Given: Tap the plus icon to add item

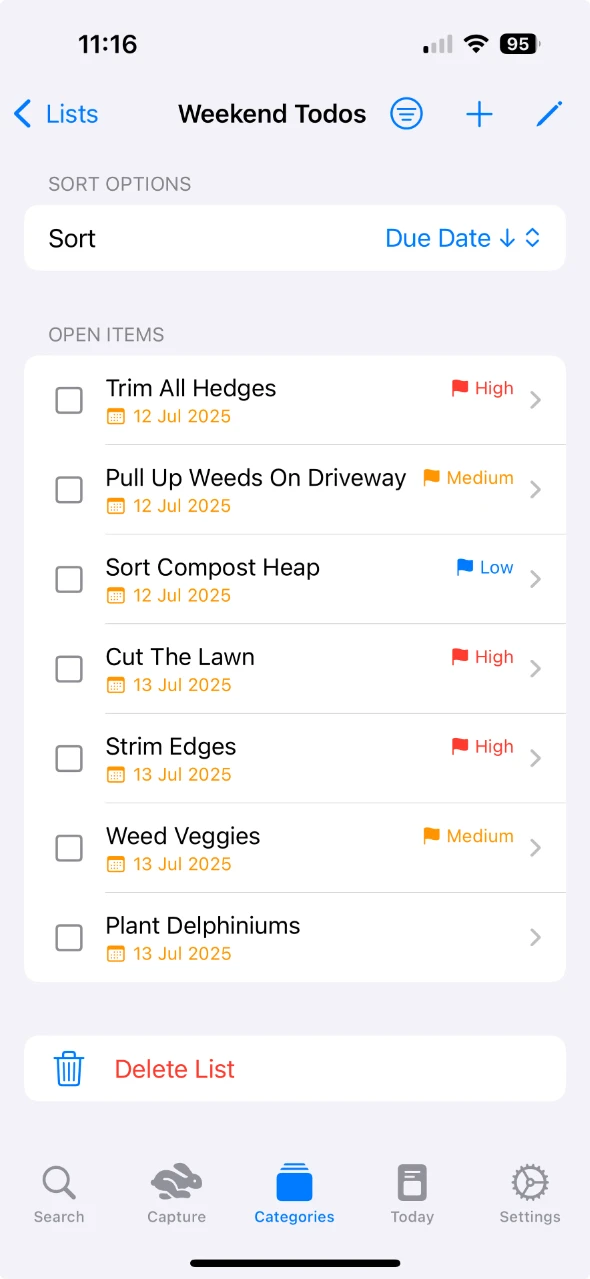Looking at the screenshot, I should (480, 114).
